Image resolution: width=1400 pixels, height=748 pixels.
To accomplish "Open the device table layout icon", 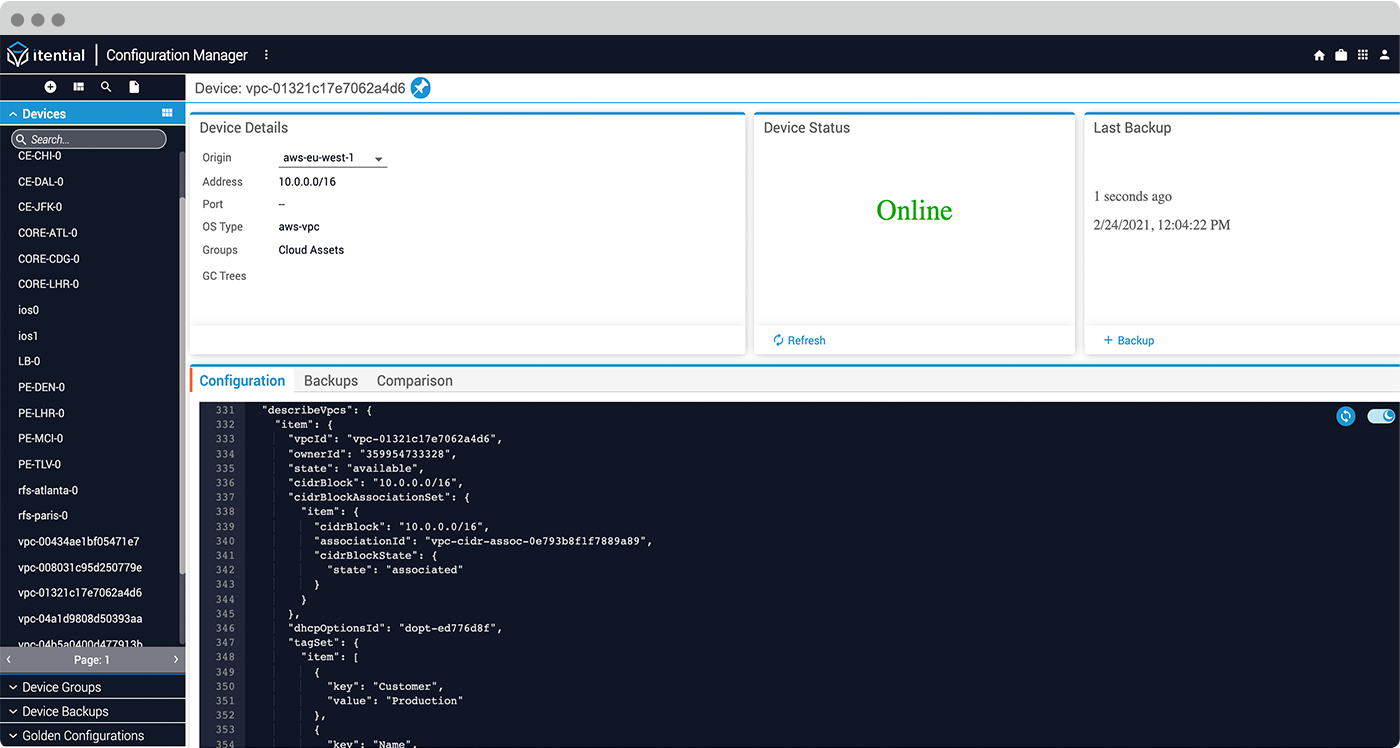I will pyautogui.click(x=78, y=86).
